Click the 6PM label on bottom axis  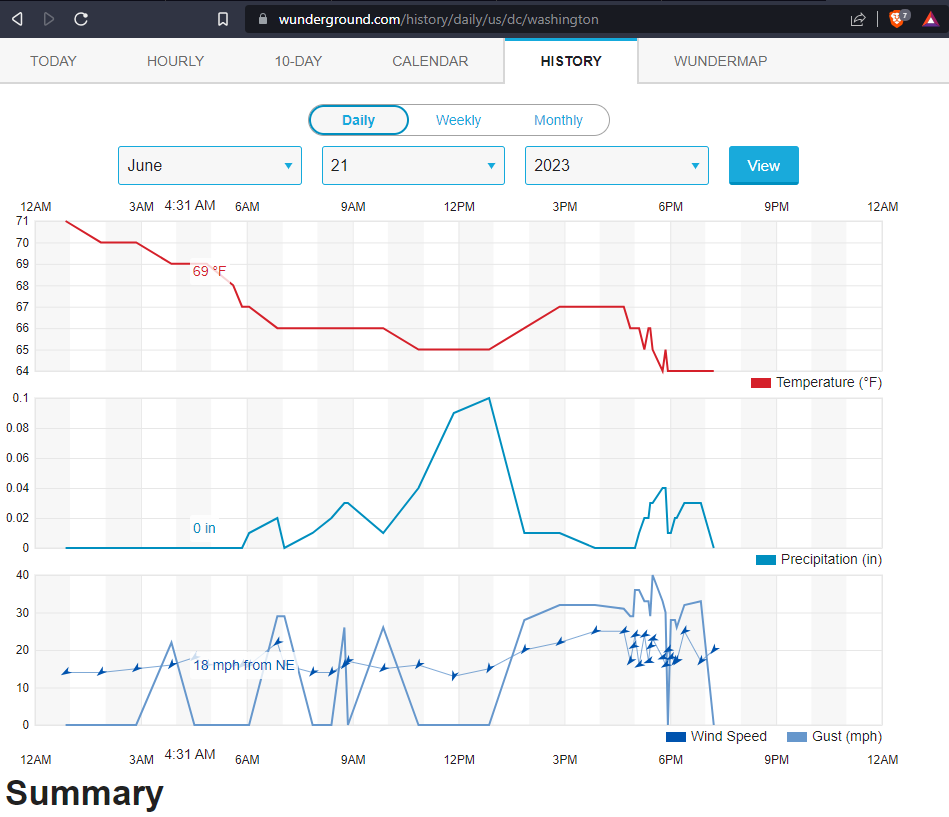[671, 760]
